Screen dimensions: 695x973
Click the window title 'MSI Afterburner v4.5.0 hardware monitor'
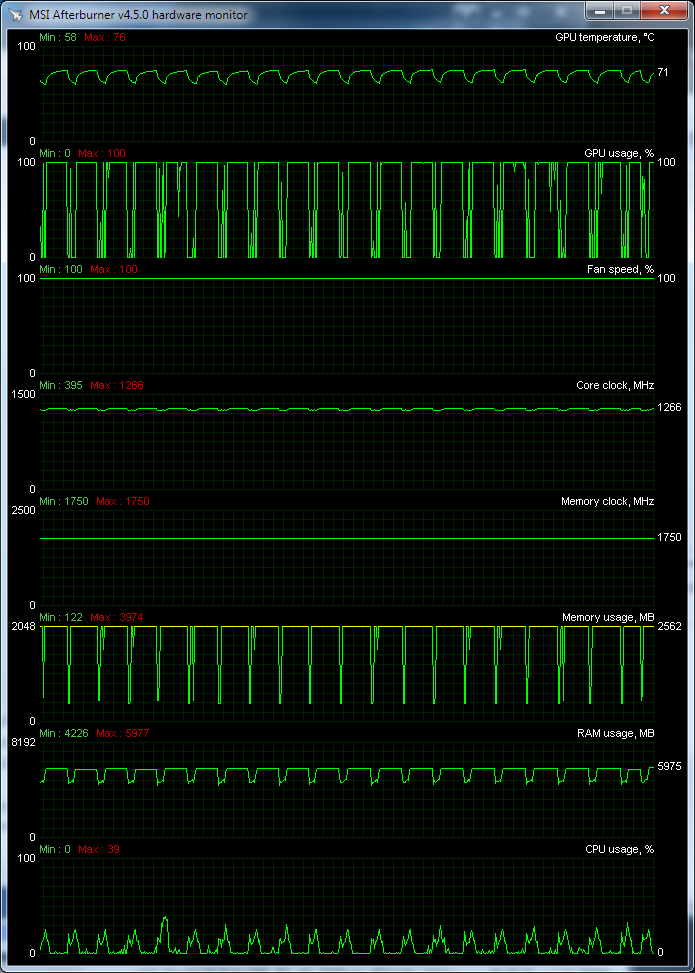[138, 14]
